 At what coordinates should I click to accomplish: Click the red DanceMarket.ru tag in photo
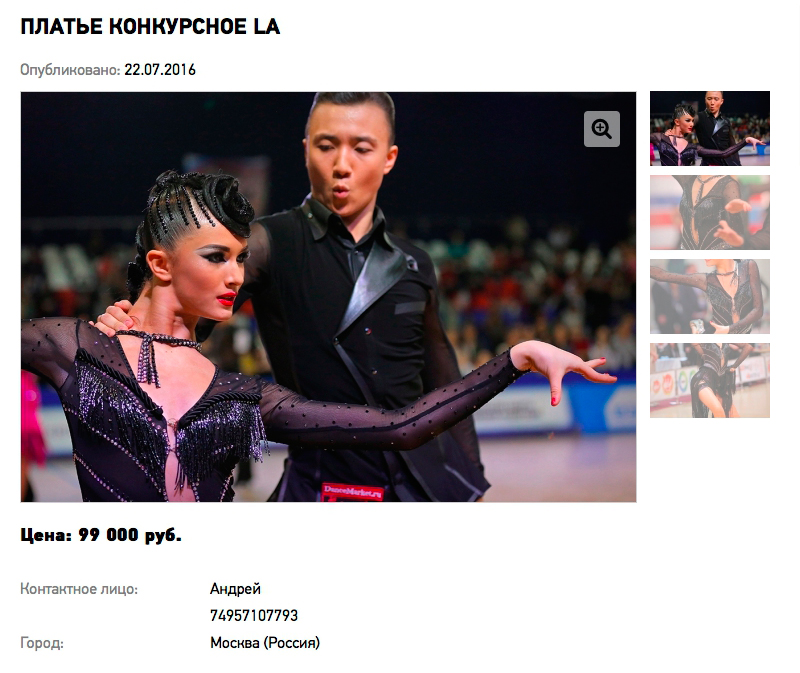[353, 492]
